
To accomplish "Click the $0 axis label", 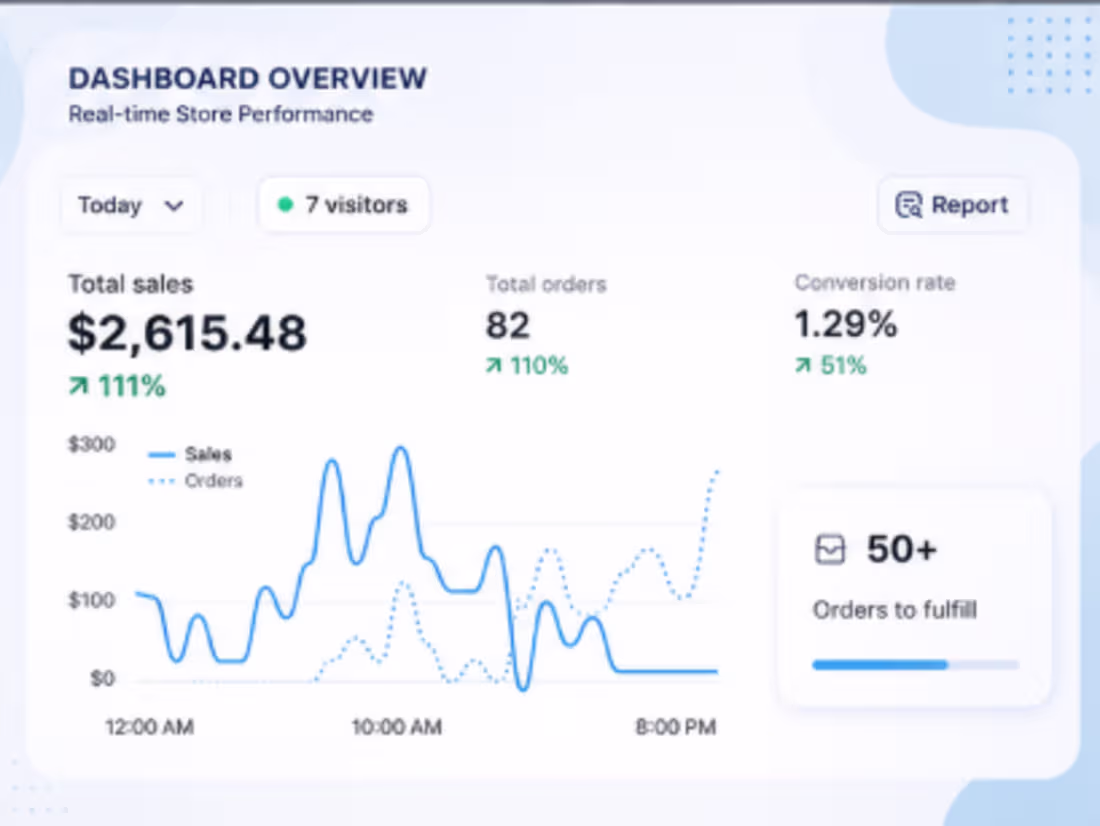I will click(102, 679).
